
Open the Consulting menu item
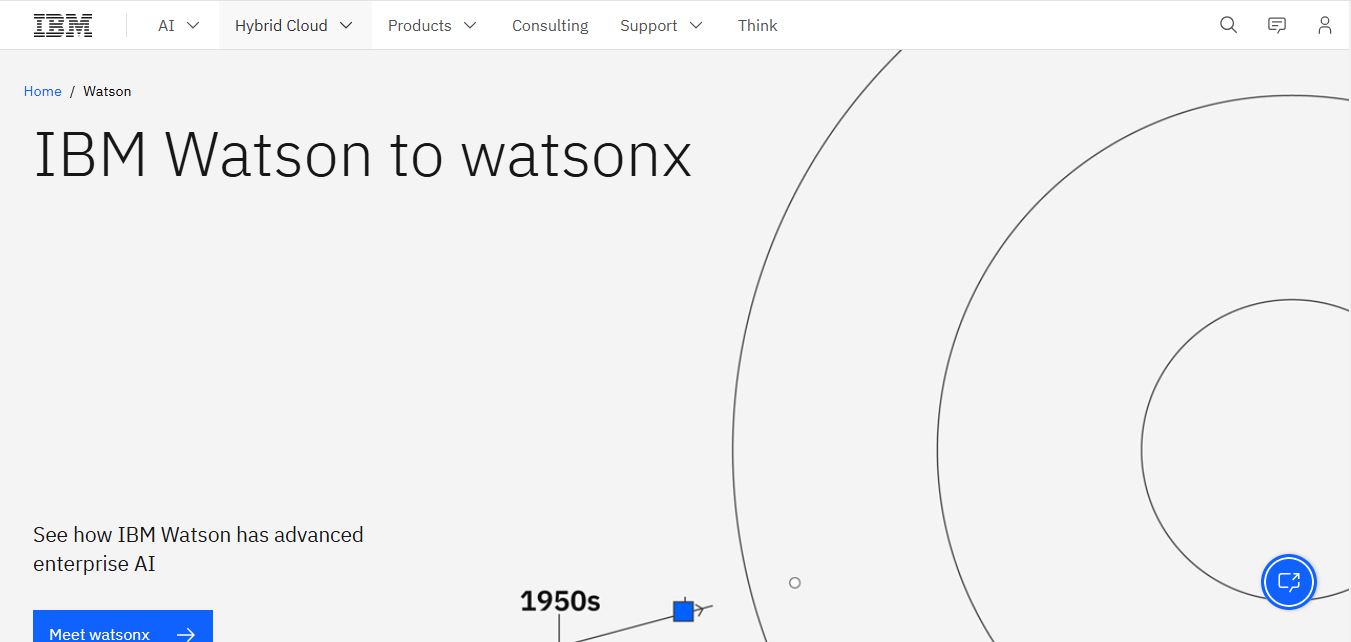(x=550, y=25)
